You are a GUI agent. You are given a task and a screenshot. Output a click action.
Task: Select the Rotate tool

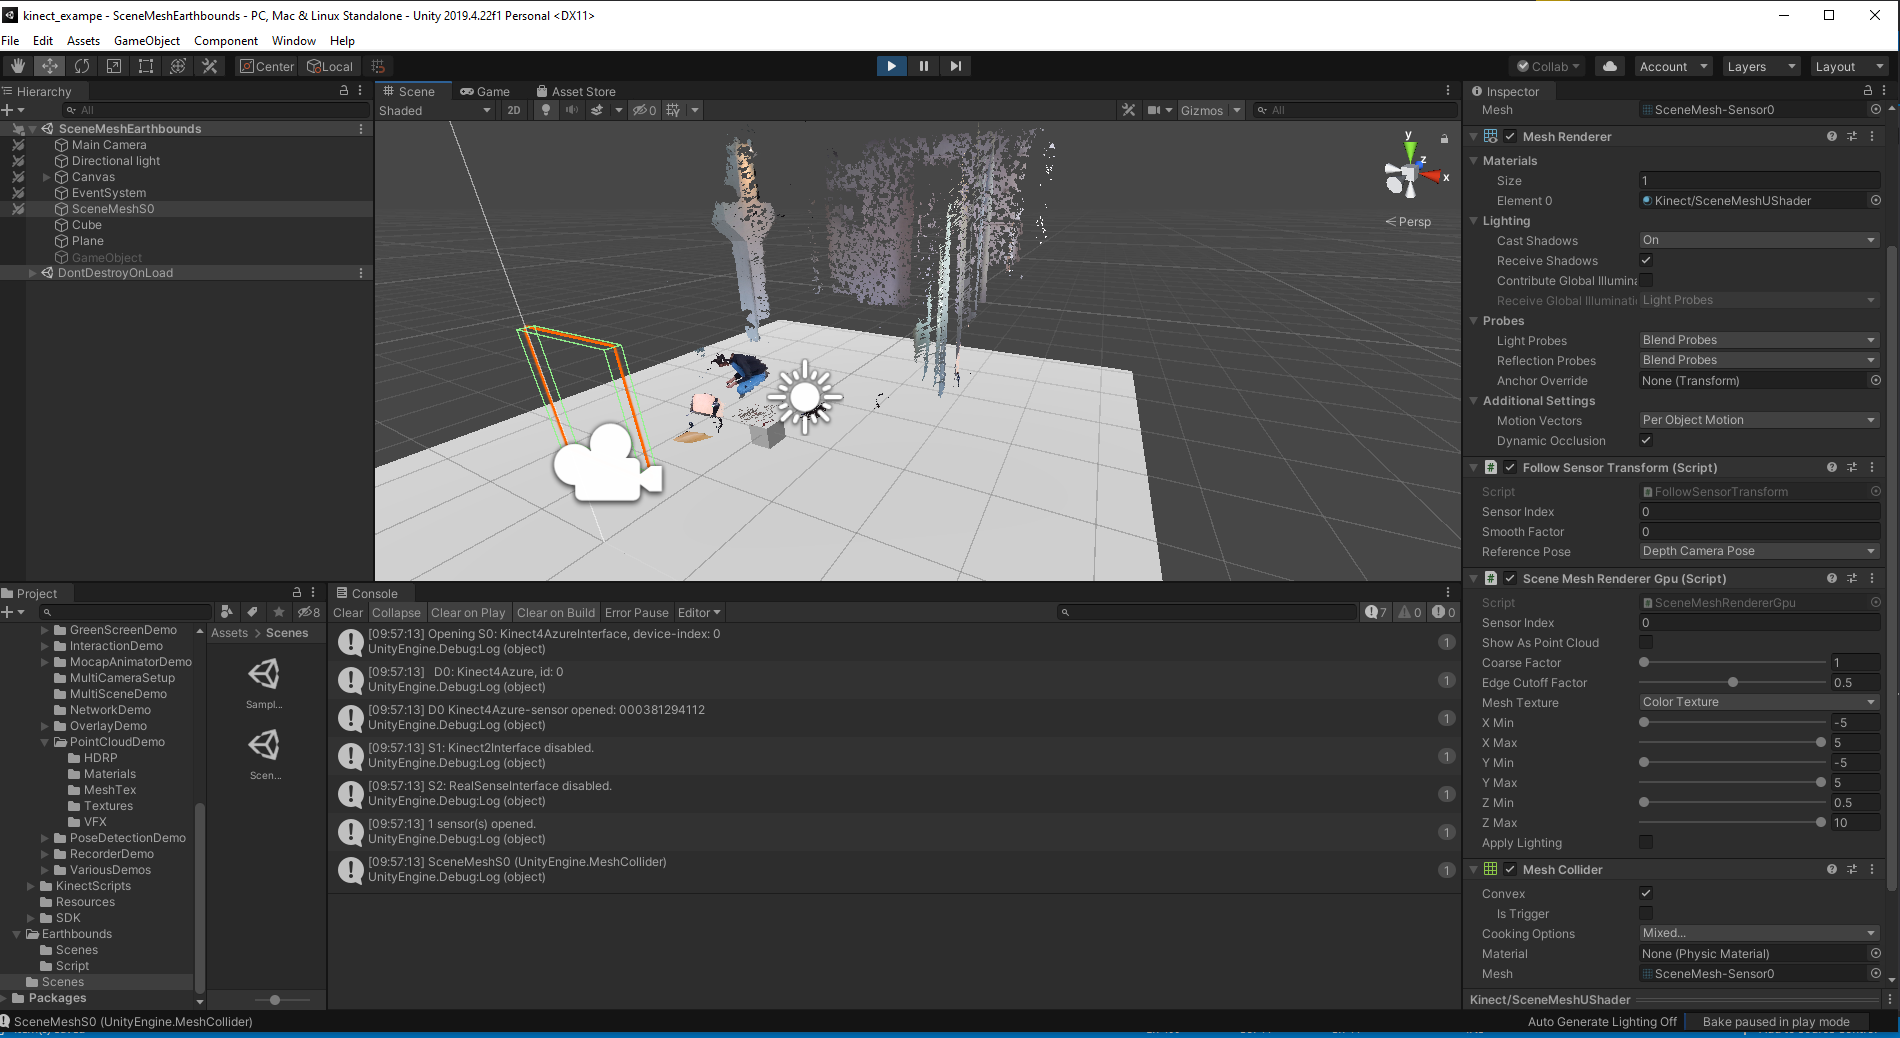click(x=81, y=66)
